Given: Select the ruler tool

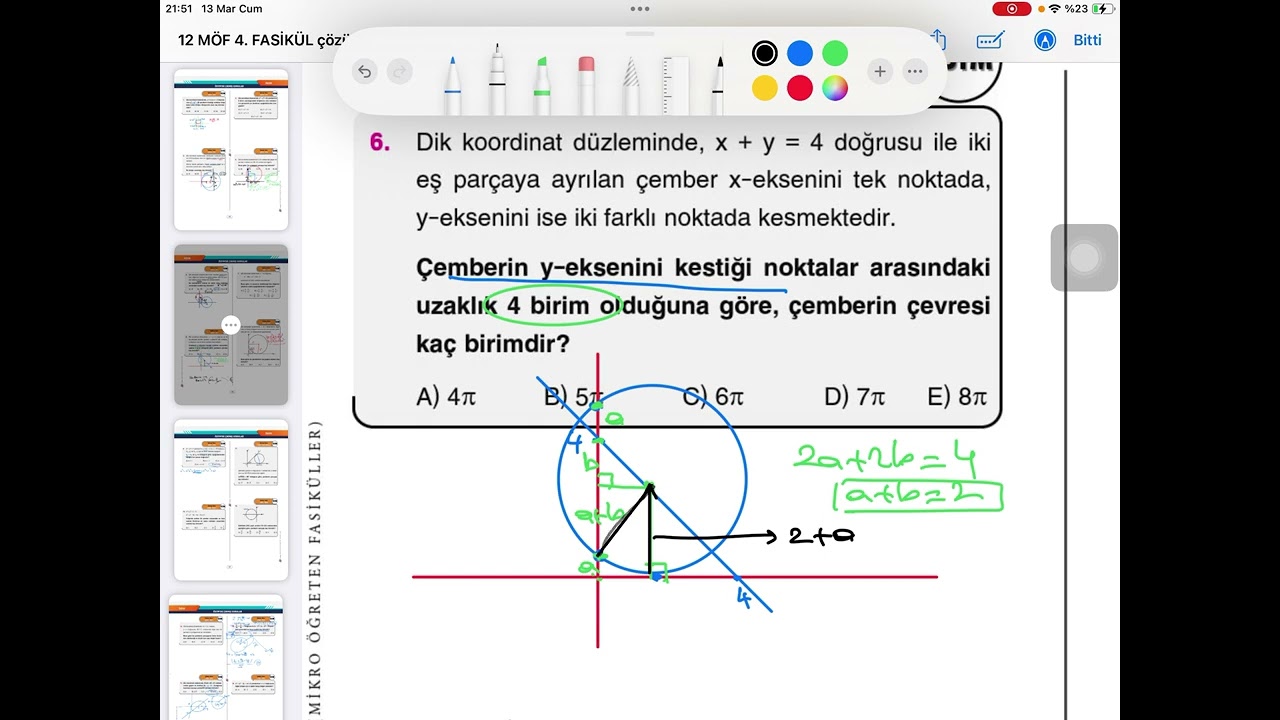Looking at the screenshot, I should click(676, 84).
